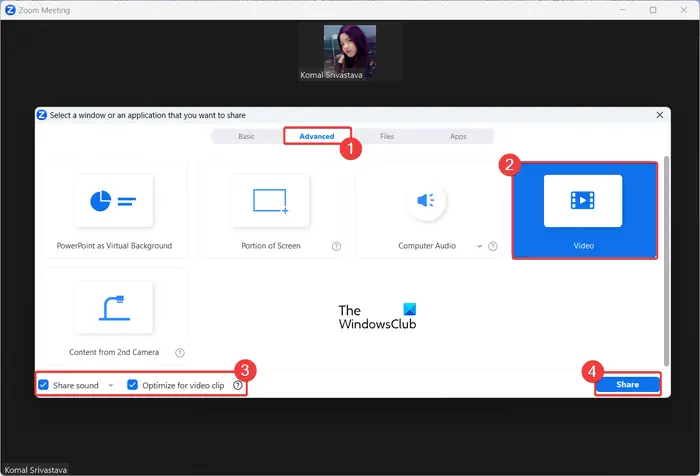
Task: Switch to the Basic tab
Action: click(246, 136)
